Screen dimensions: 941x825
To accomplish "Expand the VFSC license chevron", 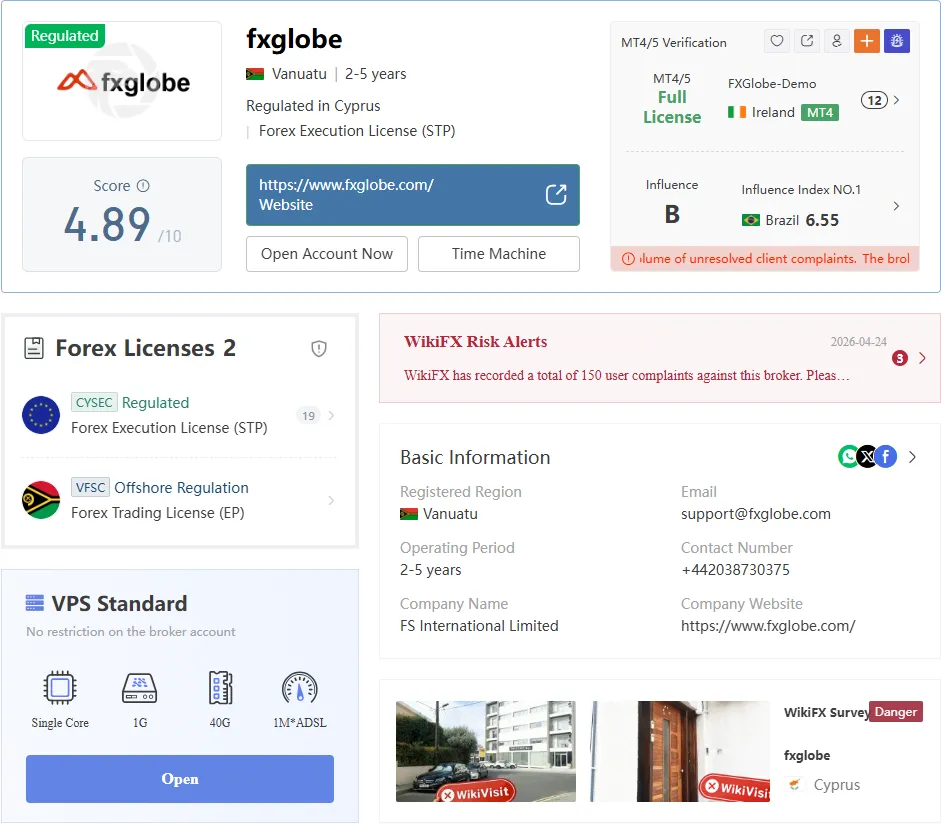I will tap(331, 500).
